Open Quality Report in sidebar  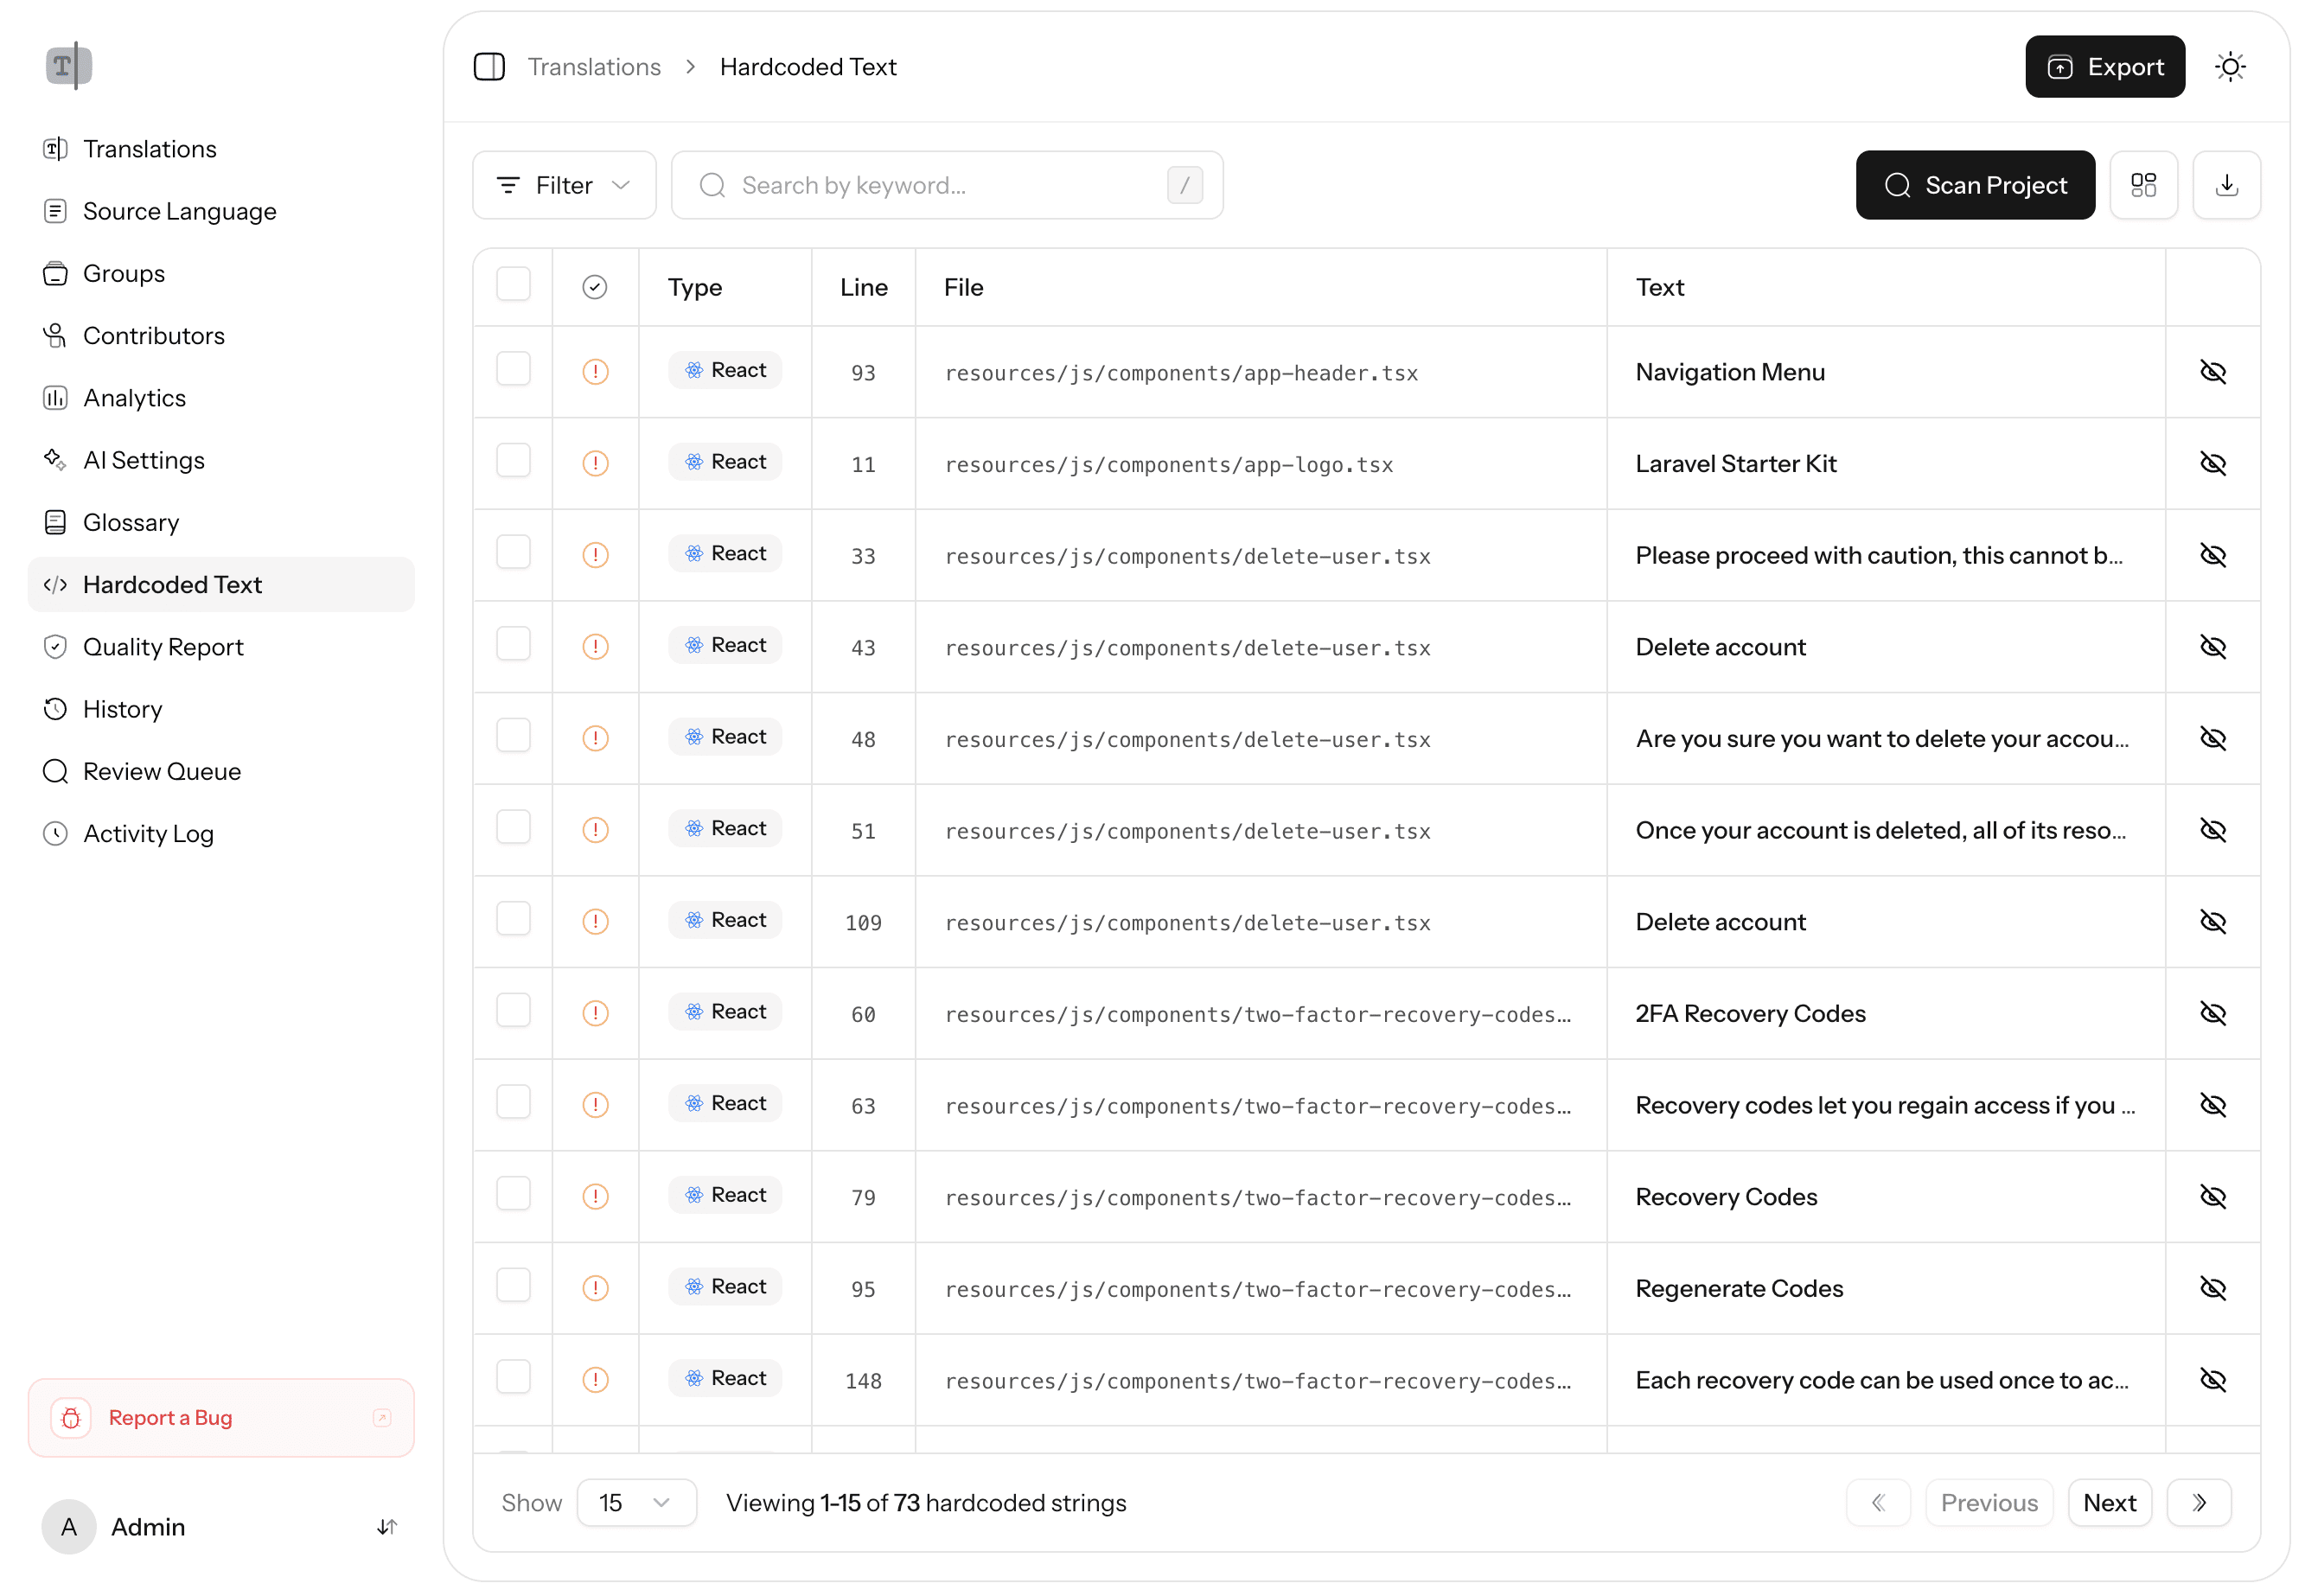click(x=163, y=646)
